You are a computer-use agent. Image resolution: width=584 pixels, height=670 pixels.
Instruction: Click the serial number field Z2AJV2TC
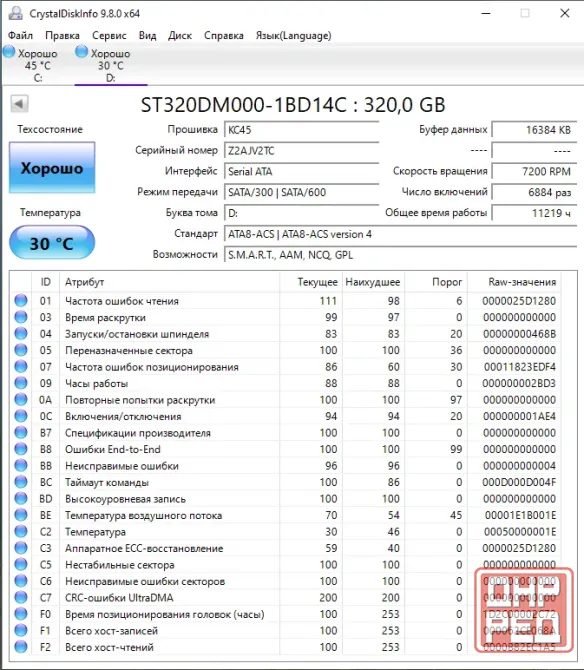(302, 150)
